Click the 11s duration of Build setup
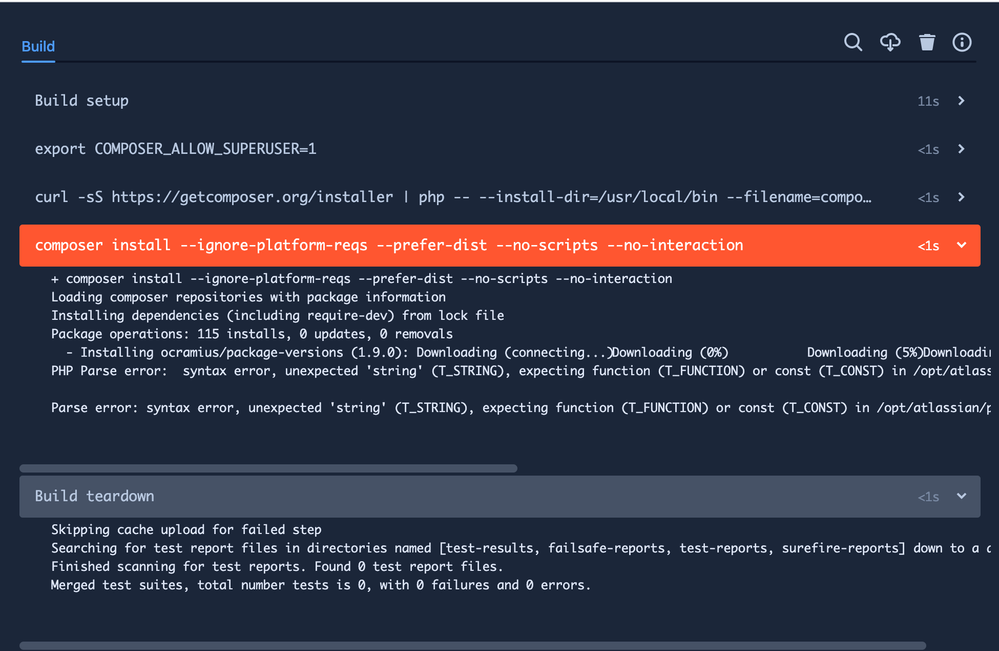The width and height of the screenshot is (999, 651). pyautogui.click(x=928, y=101)
